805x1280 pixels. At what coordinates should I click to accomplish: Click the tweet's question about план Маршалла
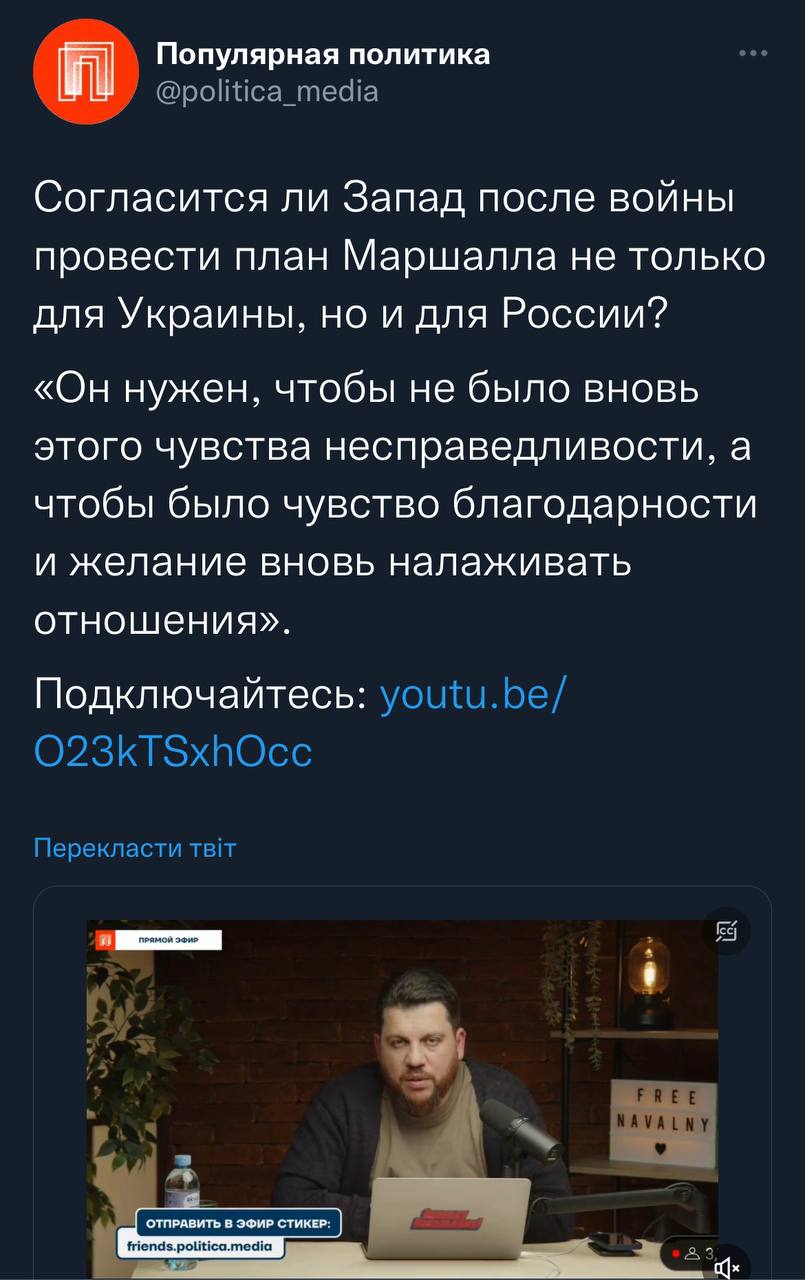click(399, 256)
